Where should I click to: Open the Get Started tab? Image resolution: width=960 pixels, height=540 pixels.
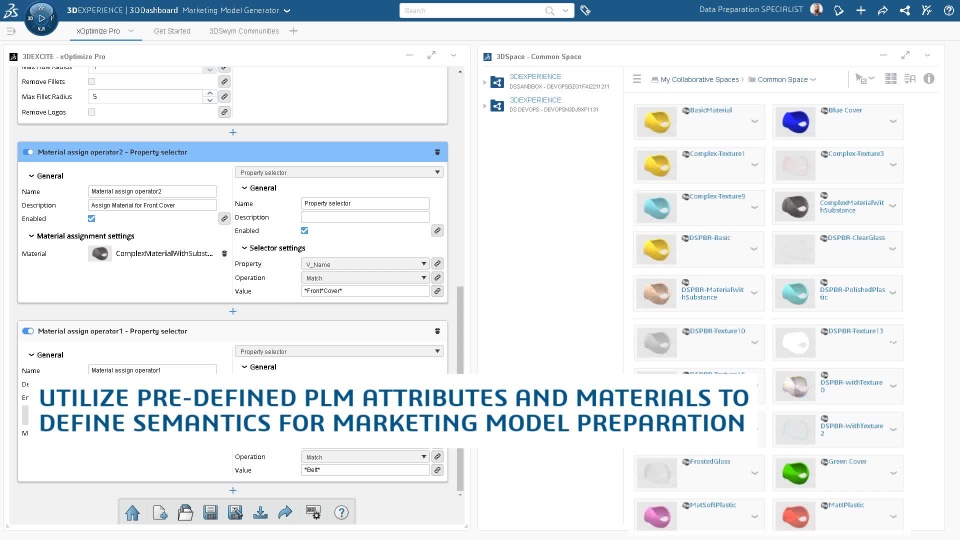(x=171, y=31)
